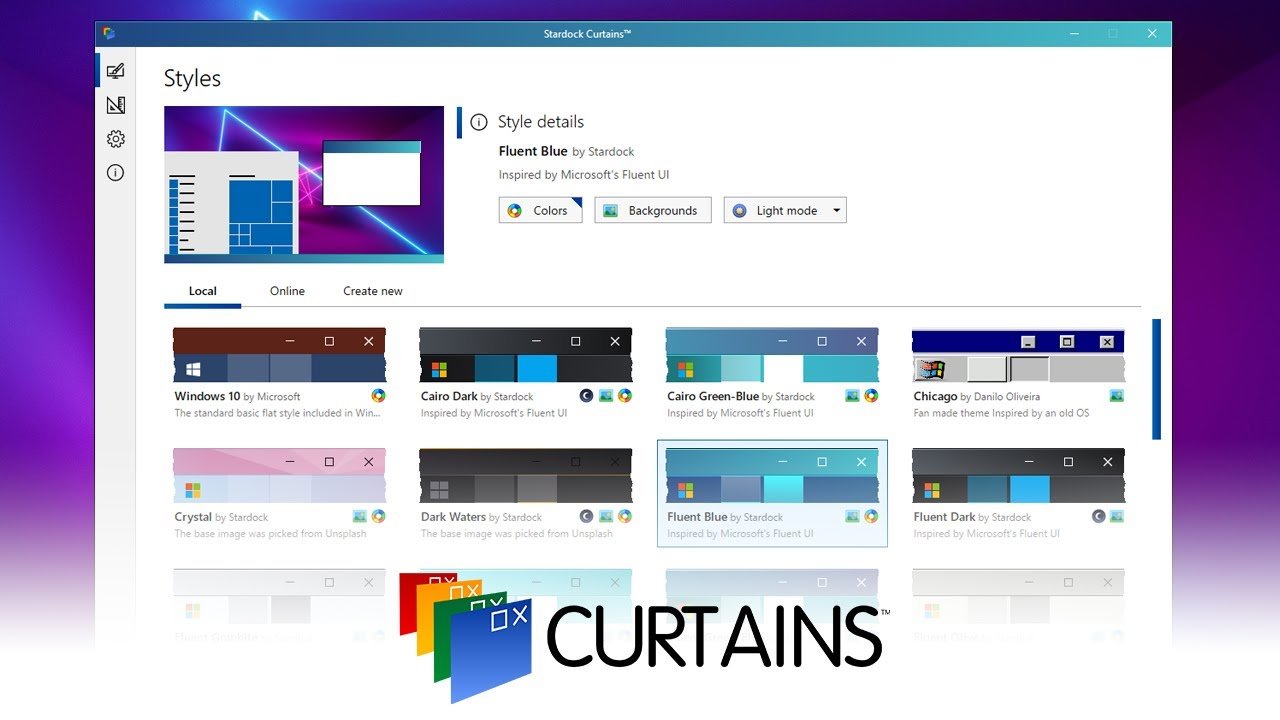Switch to the Local tab
1280x720 pixels.
tap(203, 291)
